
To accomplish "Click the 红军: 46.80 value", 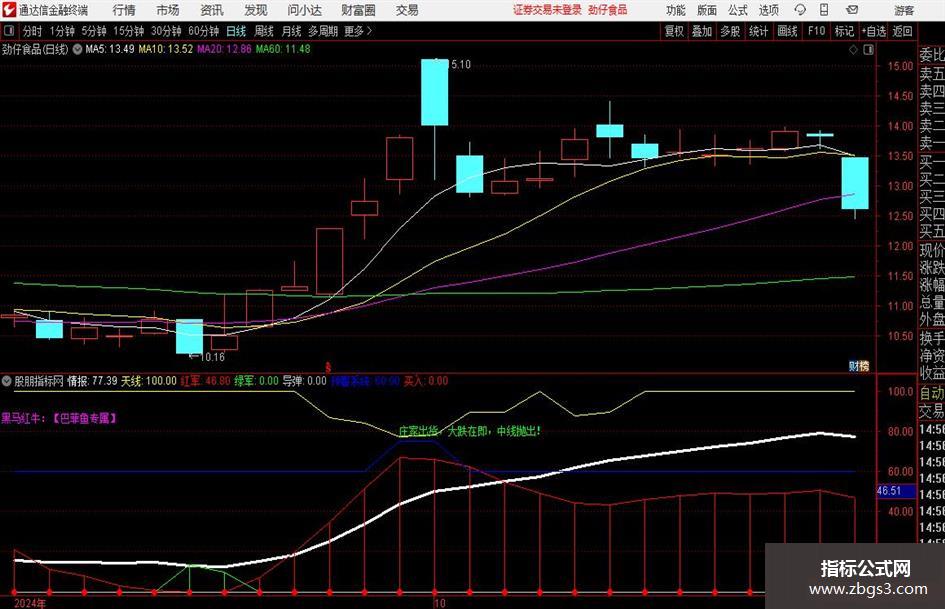I will tap(206, 381).
